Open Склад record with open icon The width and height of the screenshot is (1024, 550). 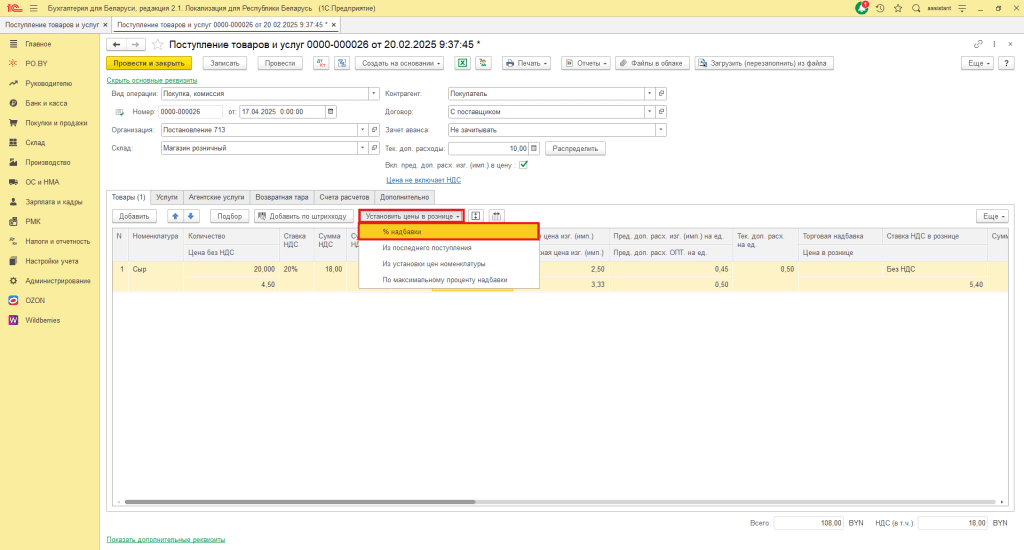374,148
